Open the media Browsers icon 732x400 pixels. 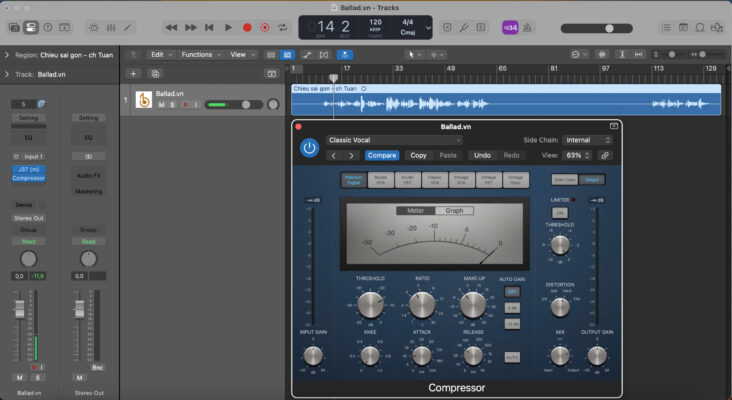(717, 28)
